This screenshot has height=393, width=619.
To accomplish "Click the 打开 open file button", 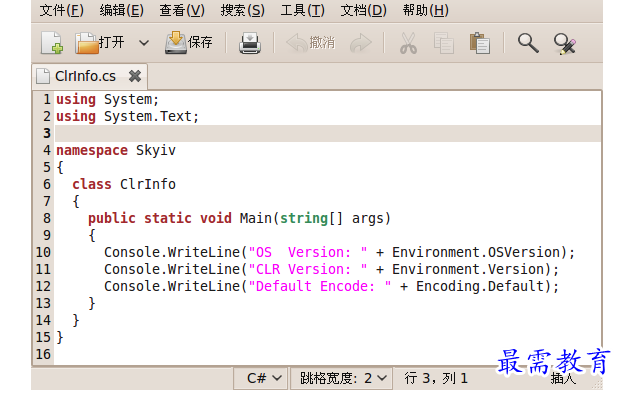I will click(x=100, y=43).
